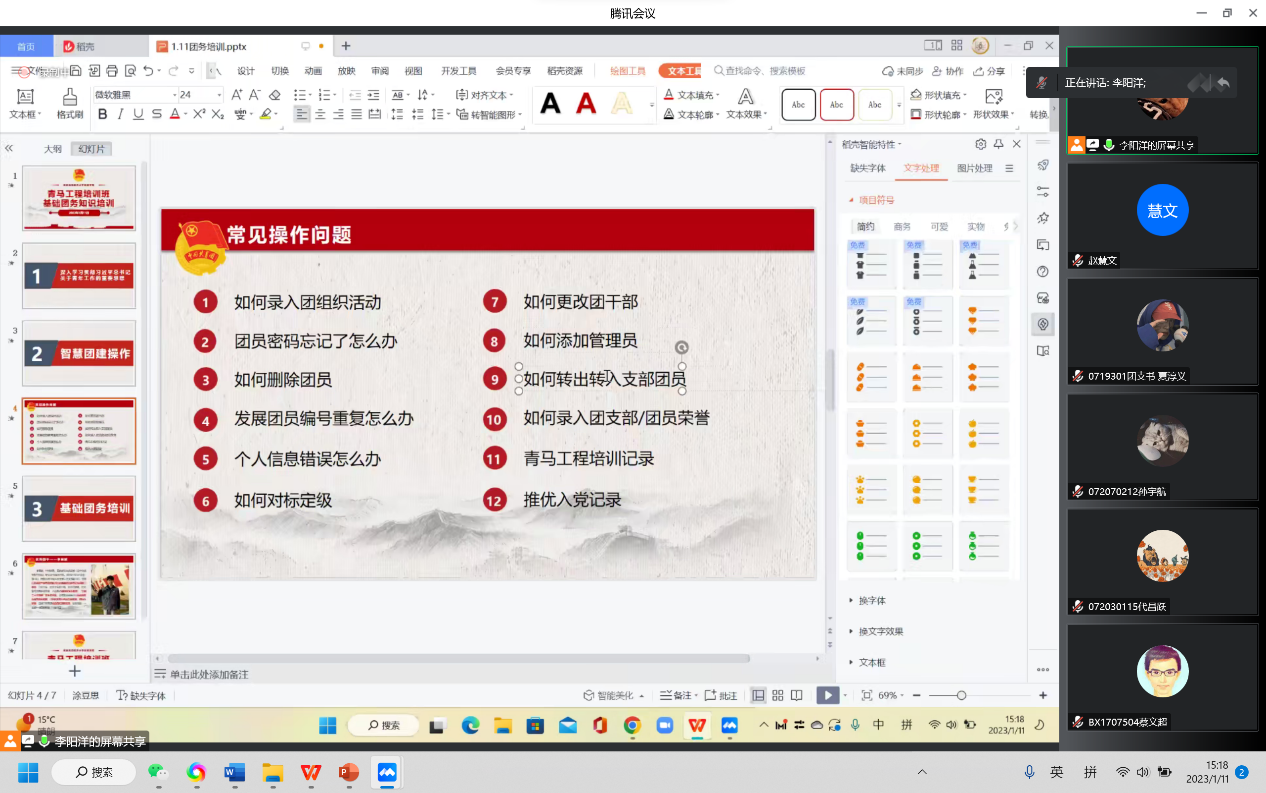Open settings gear in 稻壳智能特性 panel
This screenshot has height=793, width=1266.
(980, 144)
